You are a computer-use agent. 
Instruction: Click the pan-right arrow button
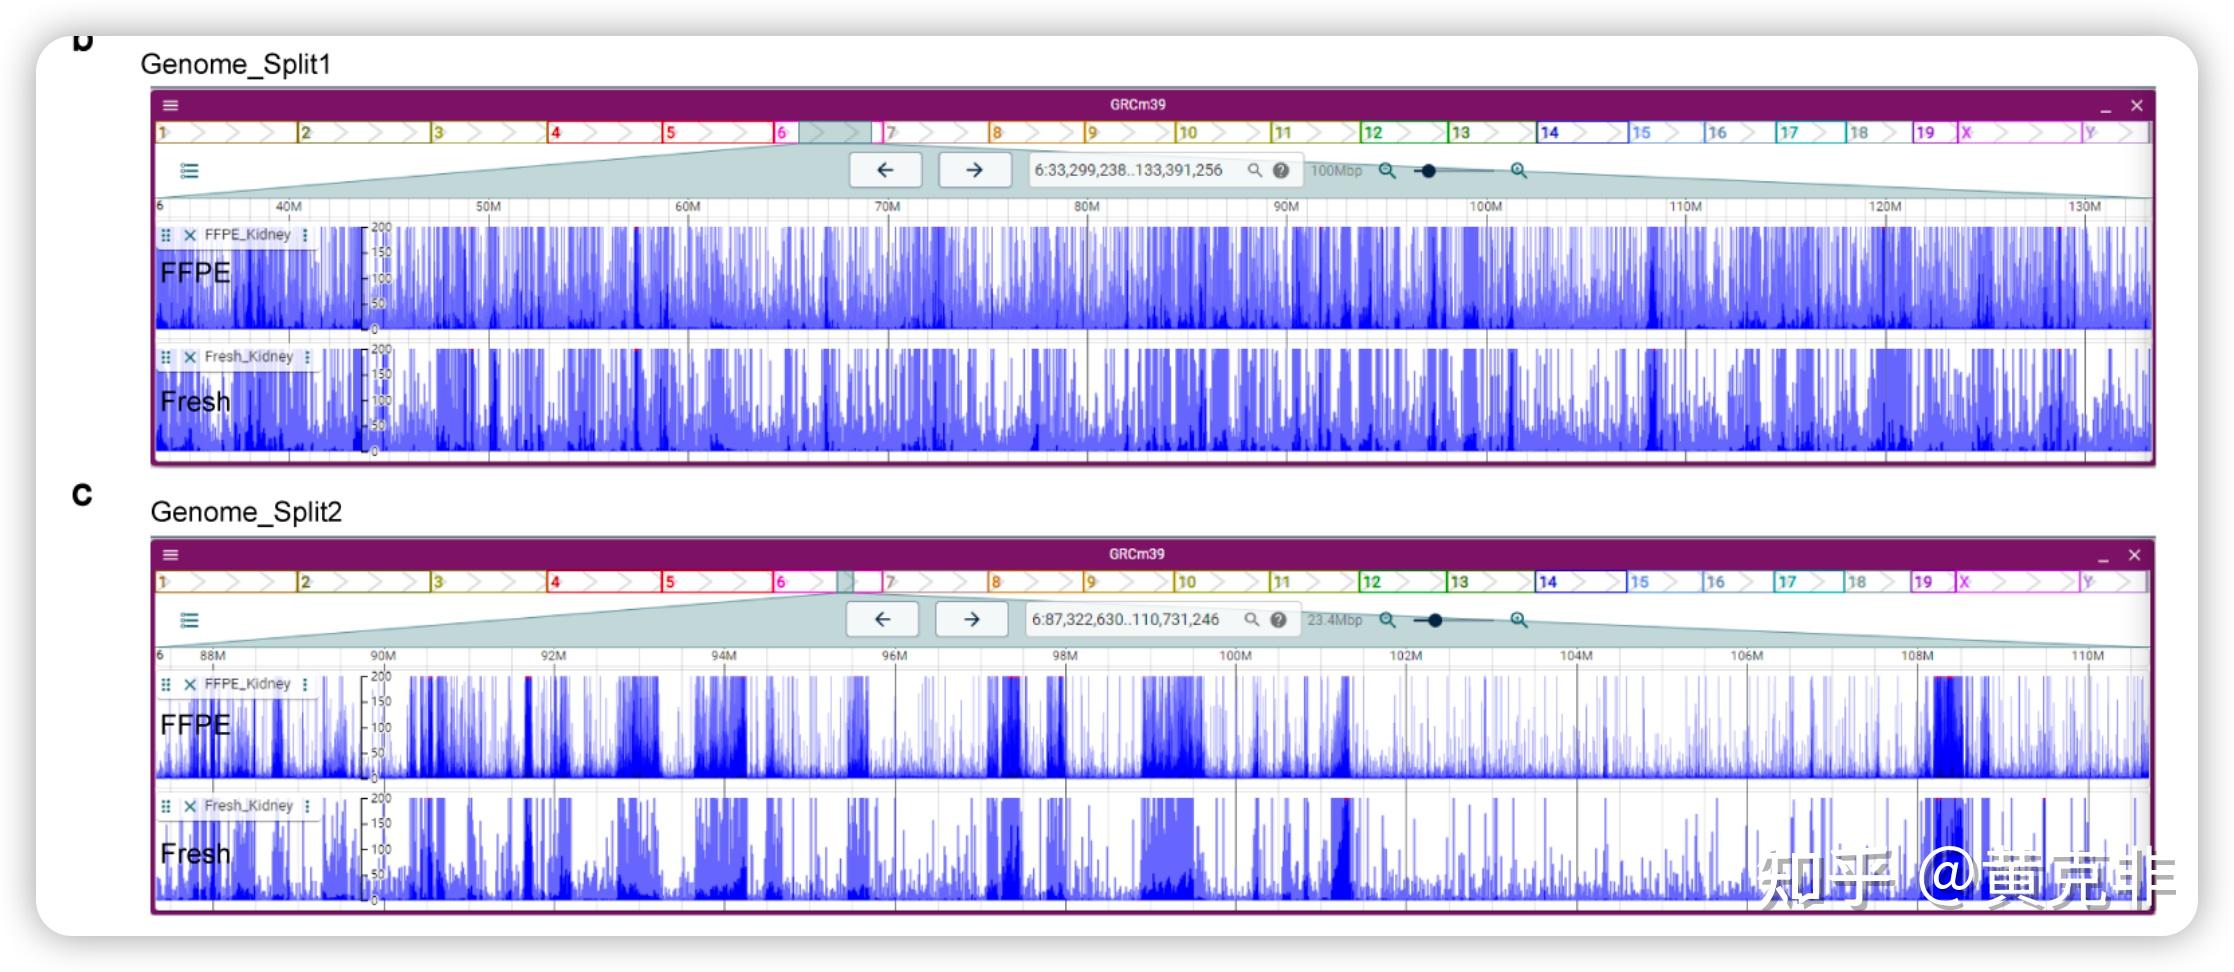point(973,170)
